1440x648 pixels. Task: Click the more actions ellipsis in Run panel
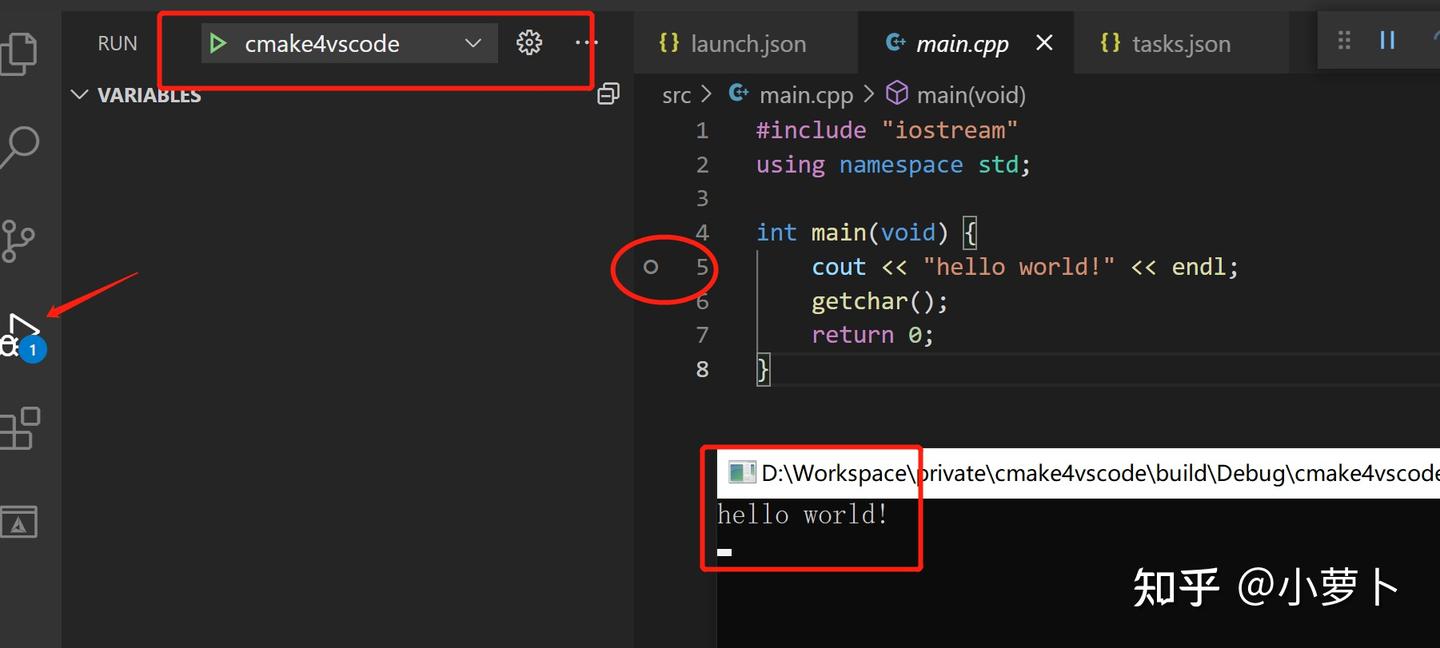coord(585,42)
